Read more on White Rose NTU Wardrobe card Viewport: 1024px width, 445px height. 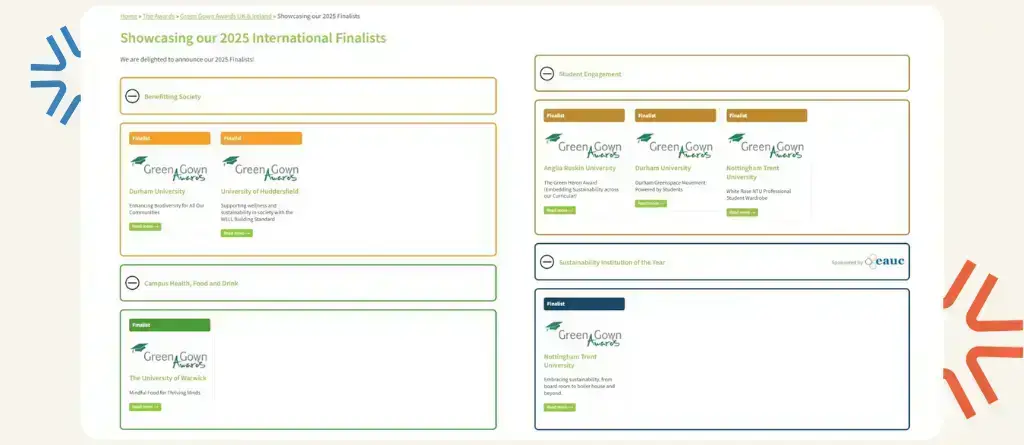pyautogui.click(x=742, y=212)
